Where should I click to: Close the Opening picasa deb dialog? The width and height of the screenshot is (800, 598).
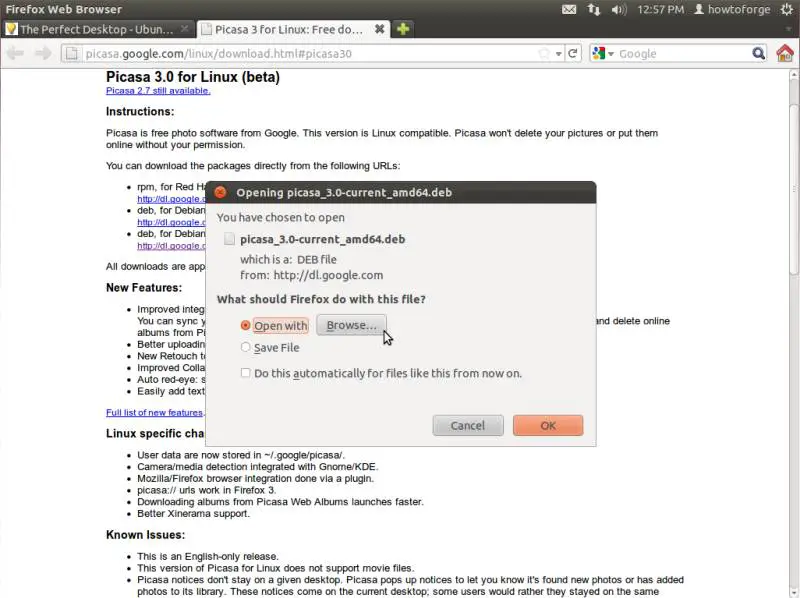click(x=220, y=192)
